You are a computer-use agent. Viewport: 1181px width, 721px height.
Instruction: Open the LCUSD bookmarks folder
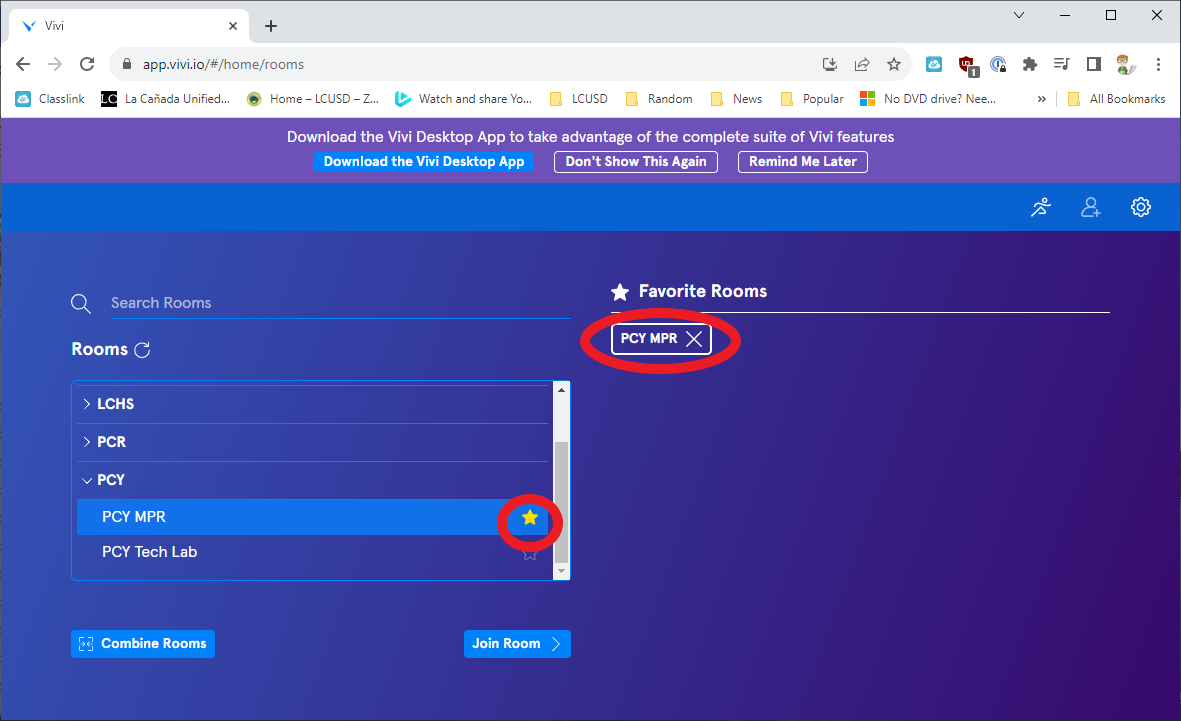(578, 99)
